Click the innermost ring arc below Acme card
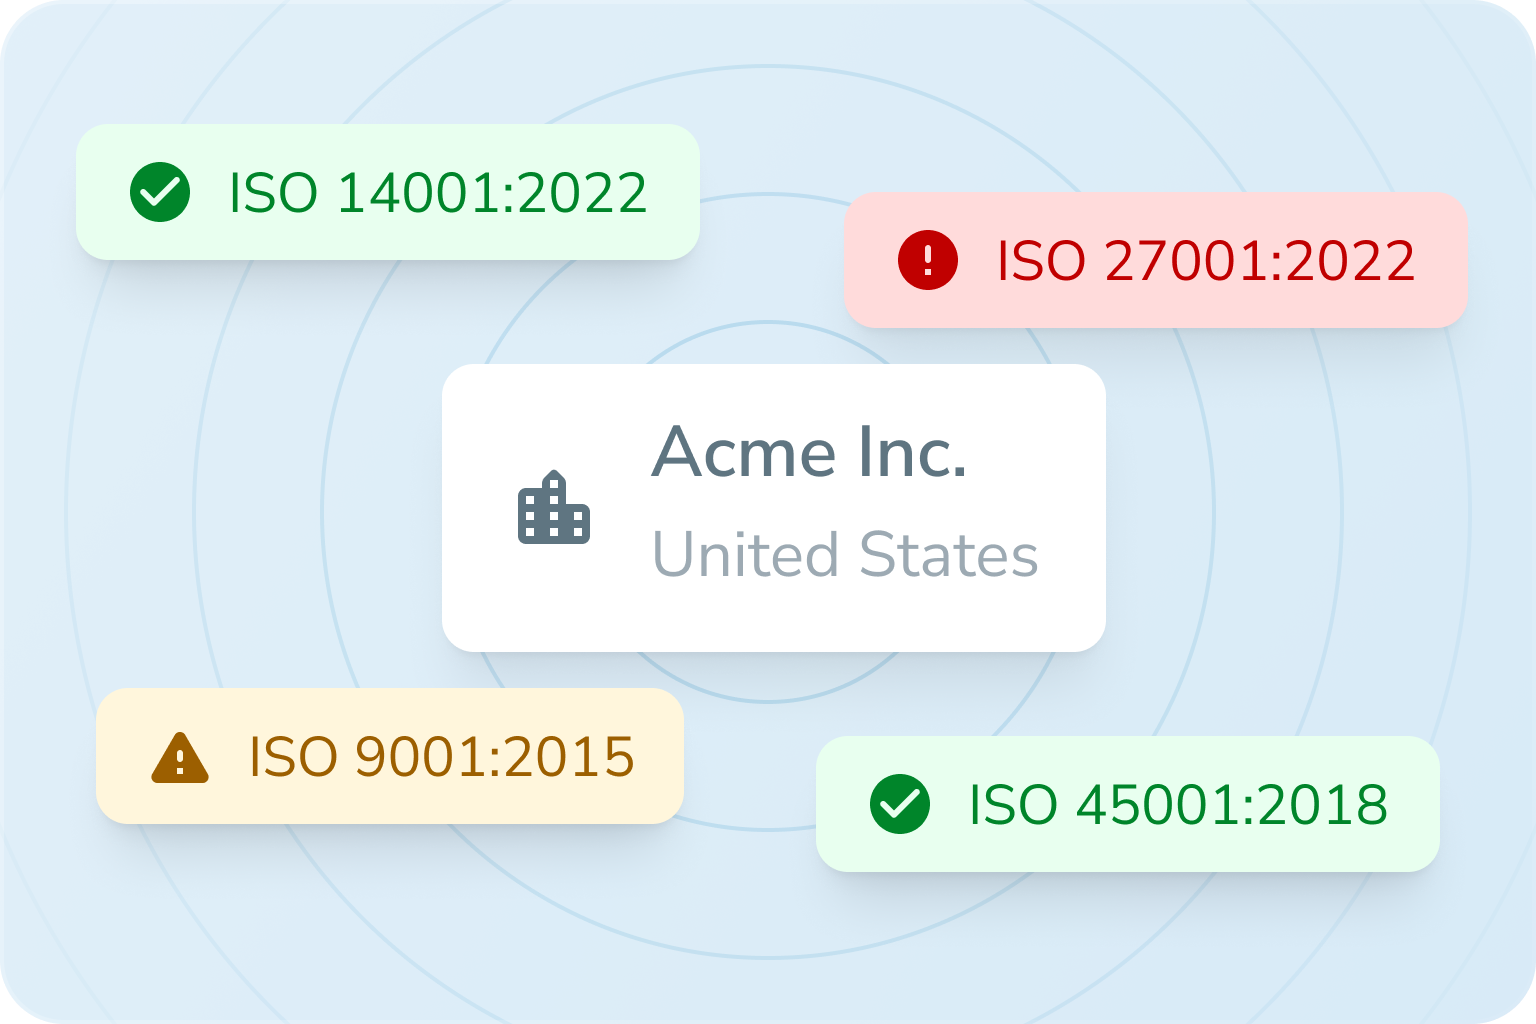 coord(768,699)
